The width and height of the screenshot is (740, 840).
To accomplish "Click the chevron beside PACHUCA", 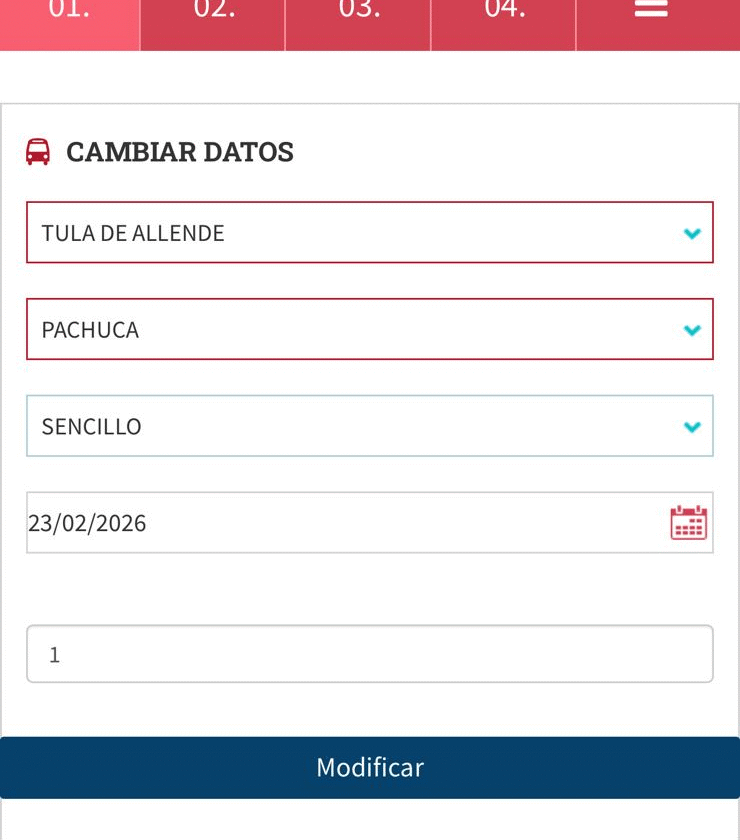I will tap(692, 330).
